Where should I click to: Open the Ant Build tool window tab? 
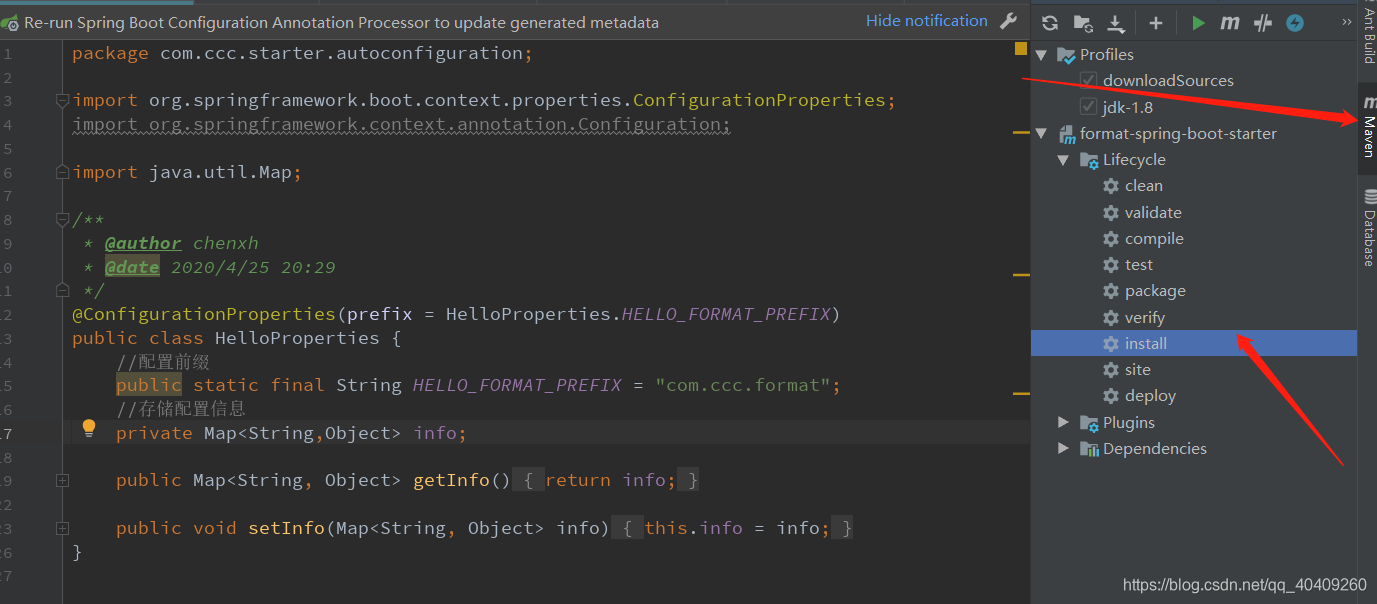(1367, 35)
